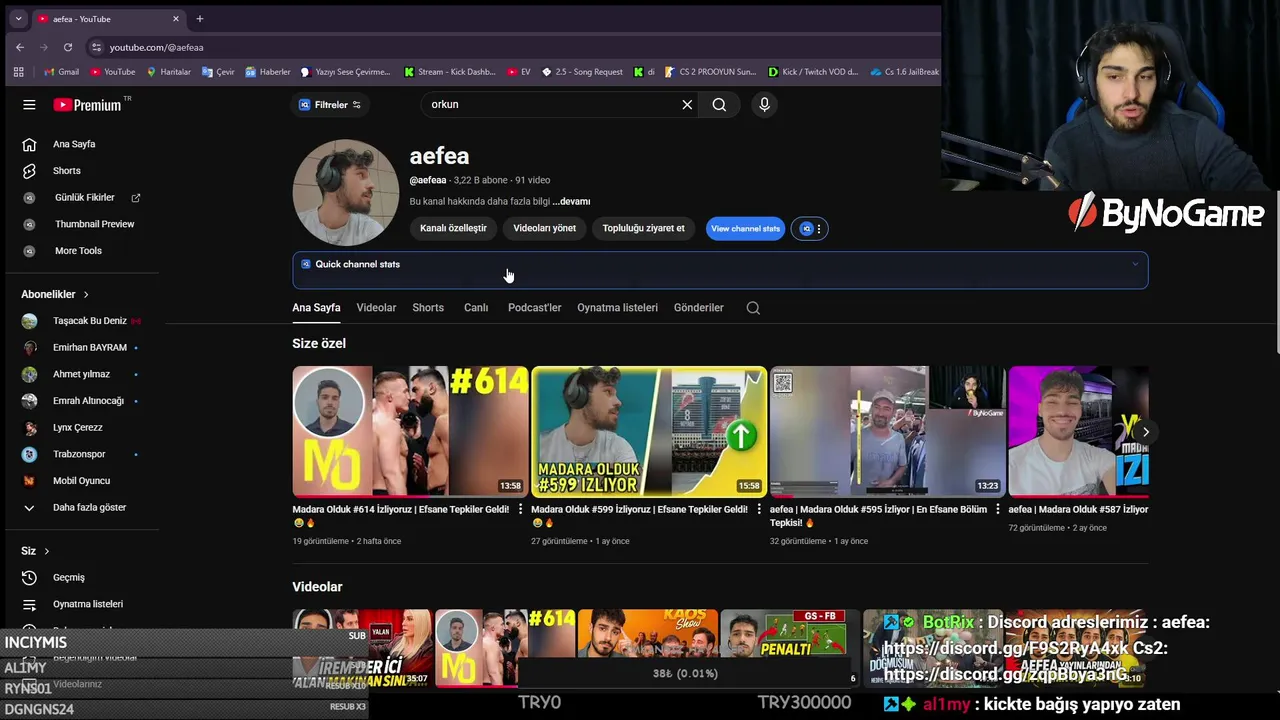Switch to the Canlı tab

476,308
